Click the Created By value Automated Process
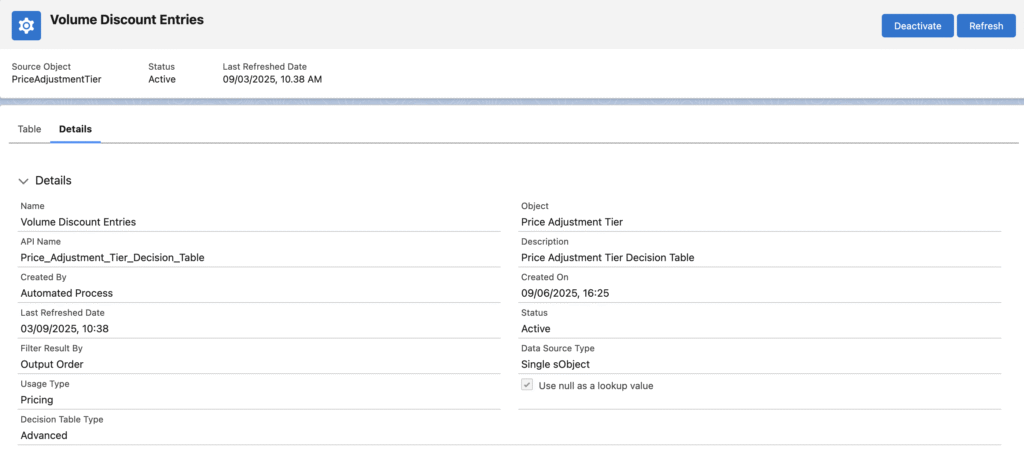1024x454 pixels. [67, 293]
